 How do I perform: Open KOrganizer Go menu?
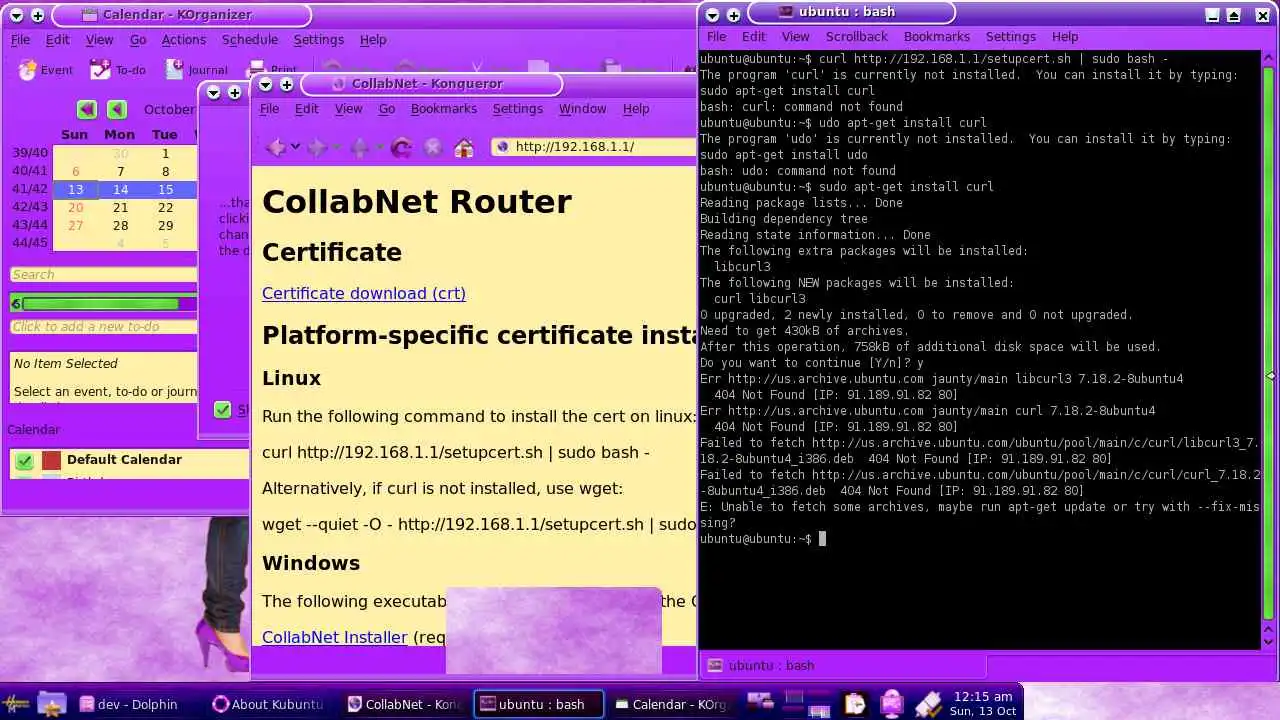[138, 40]
